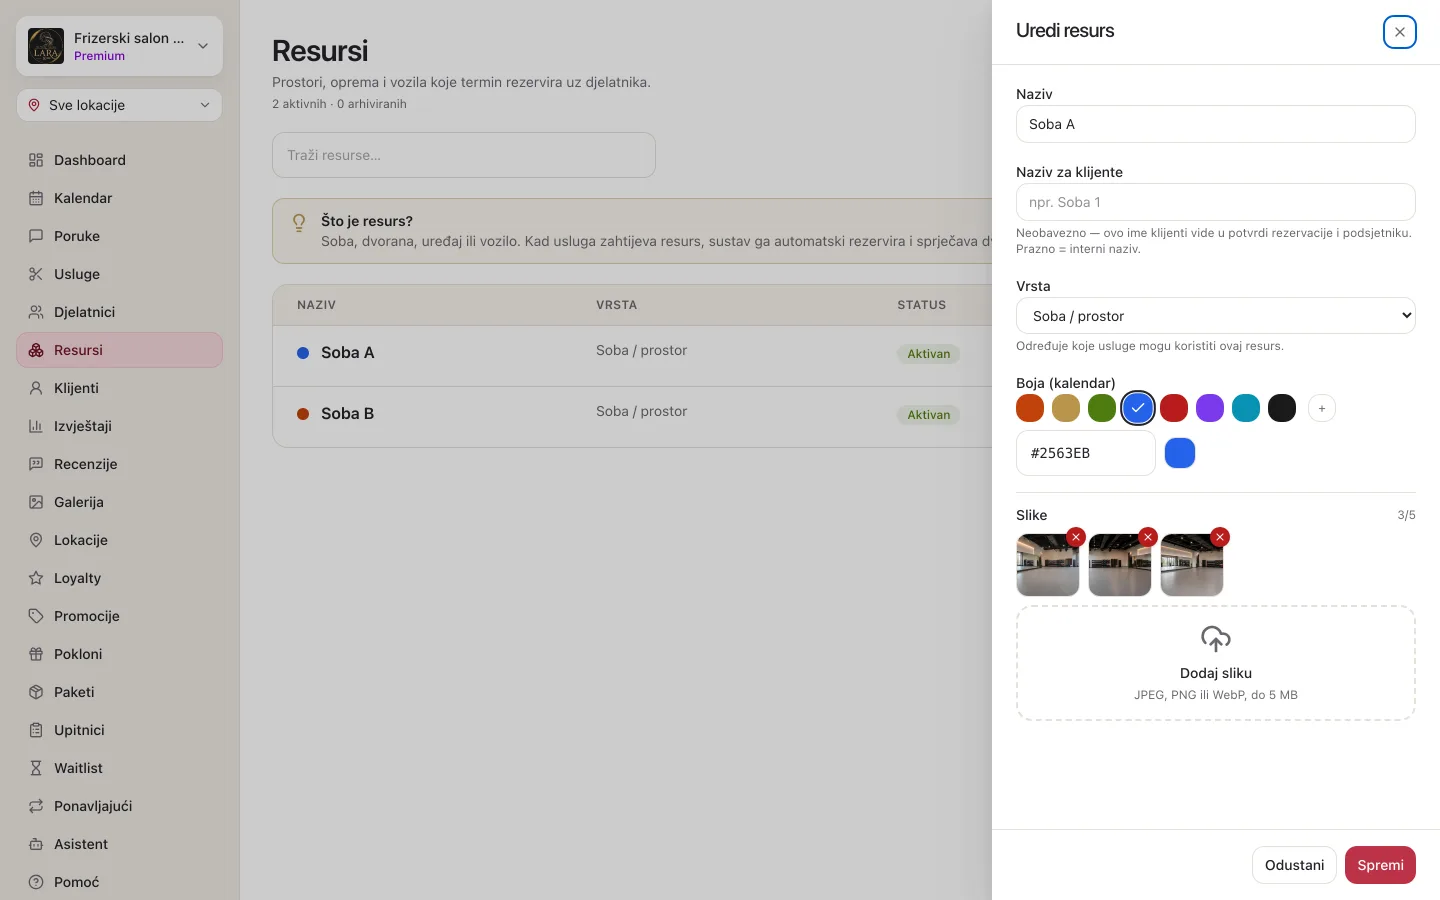Viewport: 1440px width, 900px height.
Task: Remove the third resource image
Action: (x=1220, y=537)
